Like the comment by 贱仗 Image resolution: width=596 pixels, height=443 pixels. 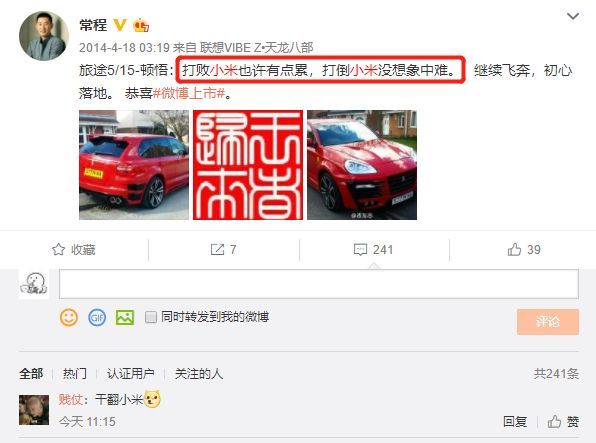[x=563, y=421]
